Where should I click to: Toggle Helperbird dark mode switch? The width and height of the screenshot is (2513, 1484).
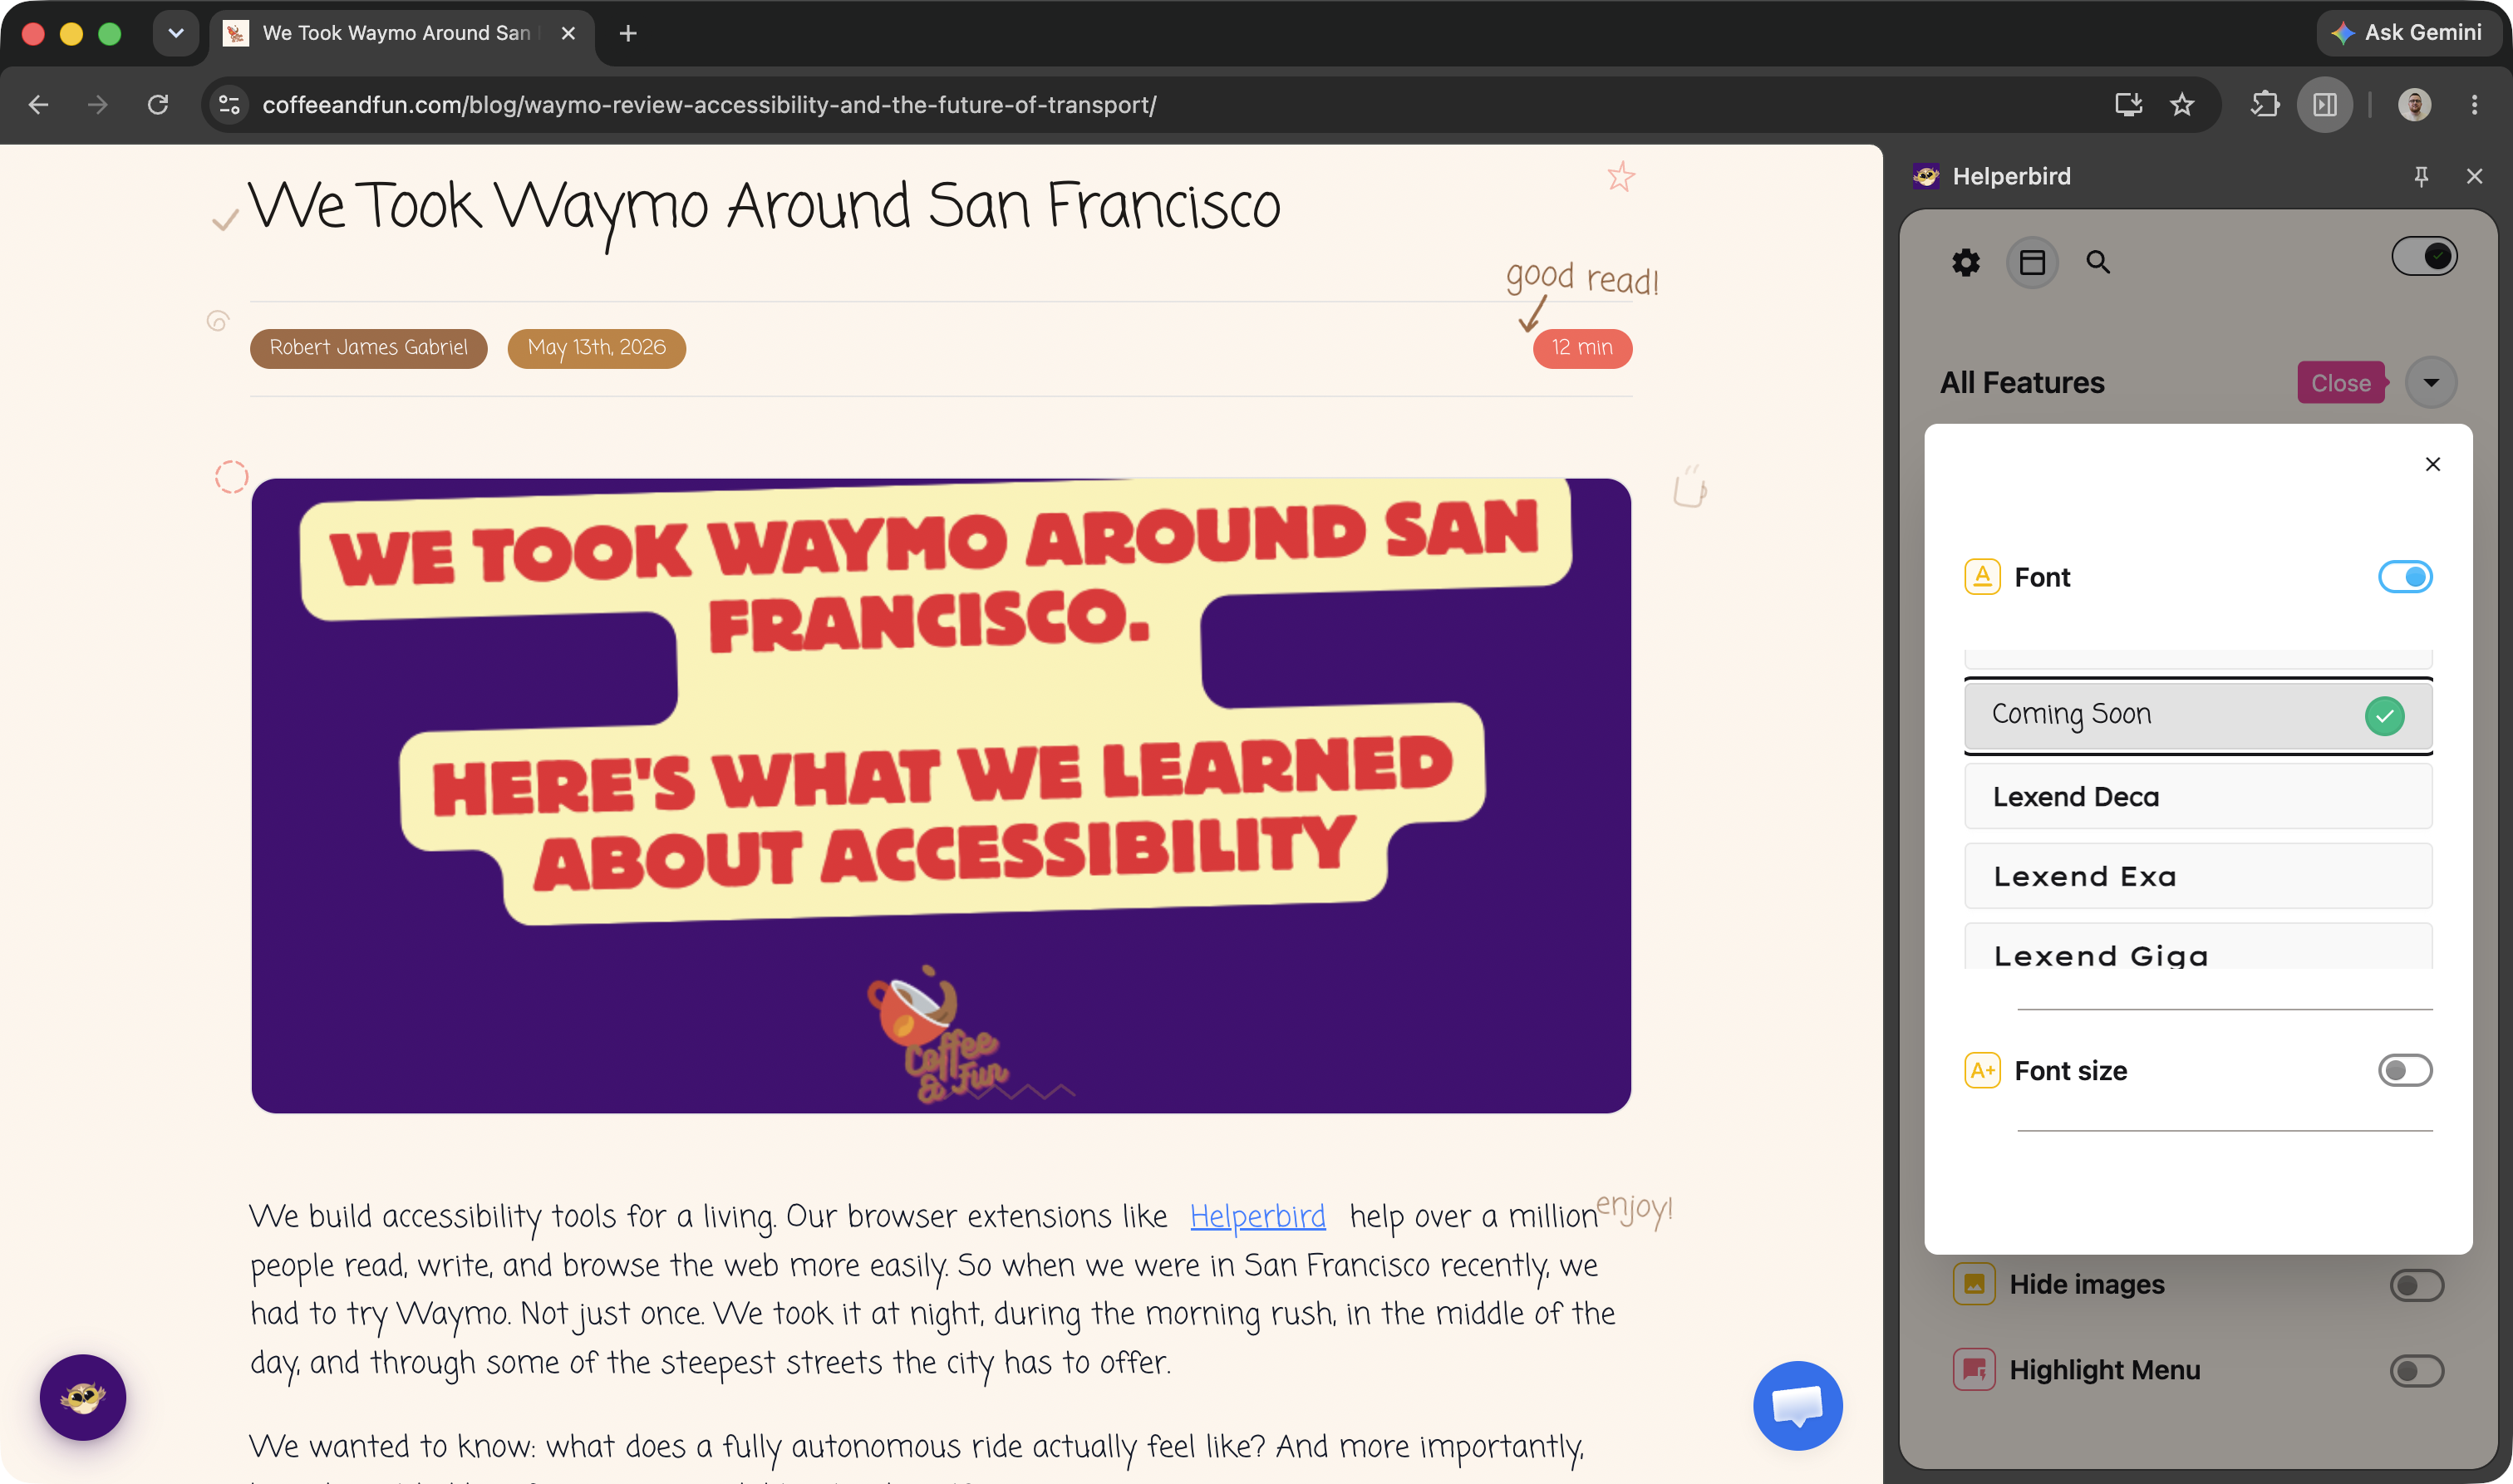2424,257
